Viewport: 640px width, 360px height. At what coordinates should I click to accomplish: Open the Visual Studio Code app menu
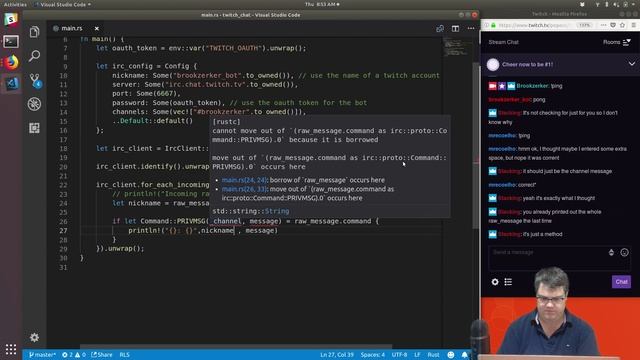pos(63,4)
